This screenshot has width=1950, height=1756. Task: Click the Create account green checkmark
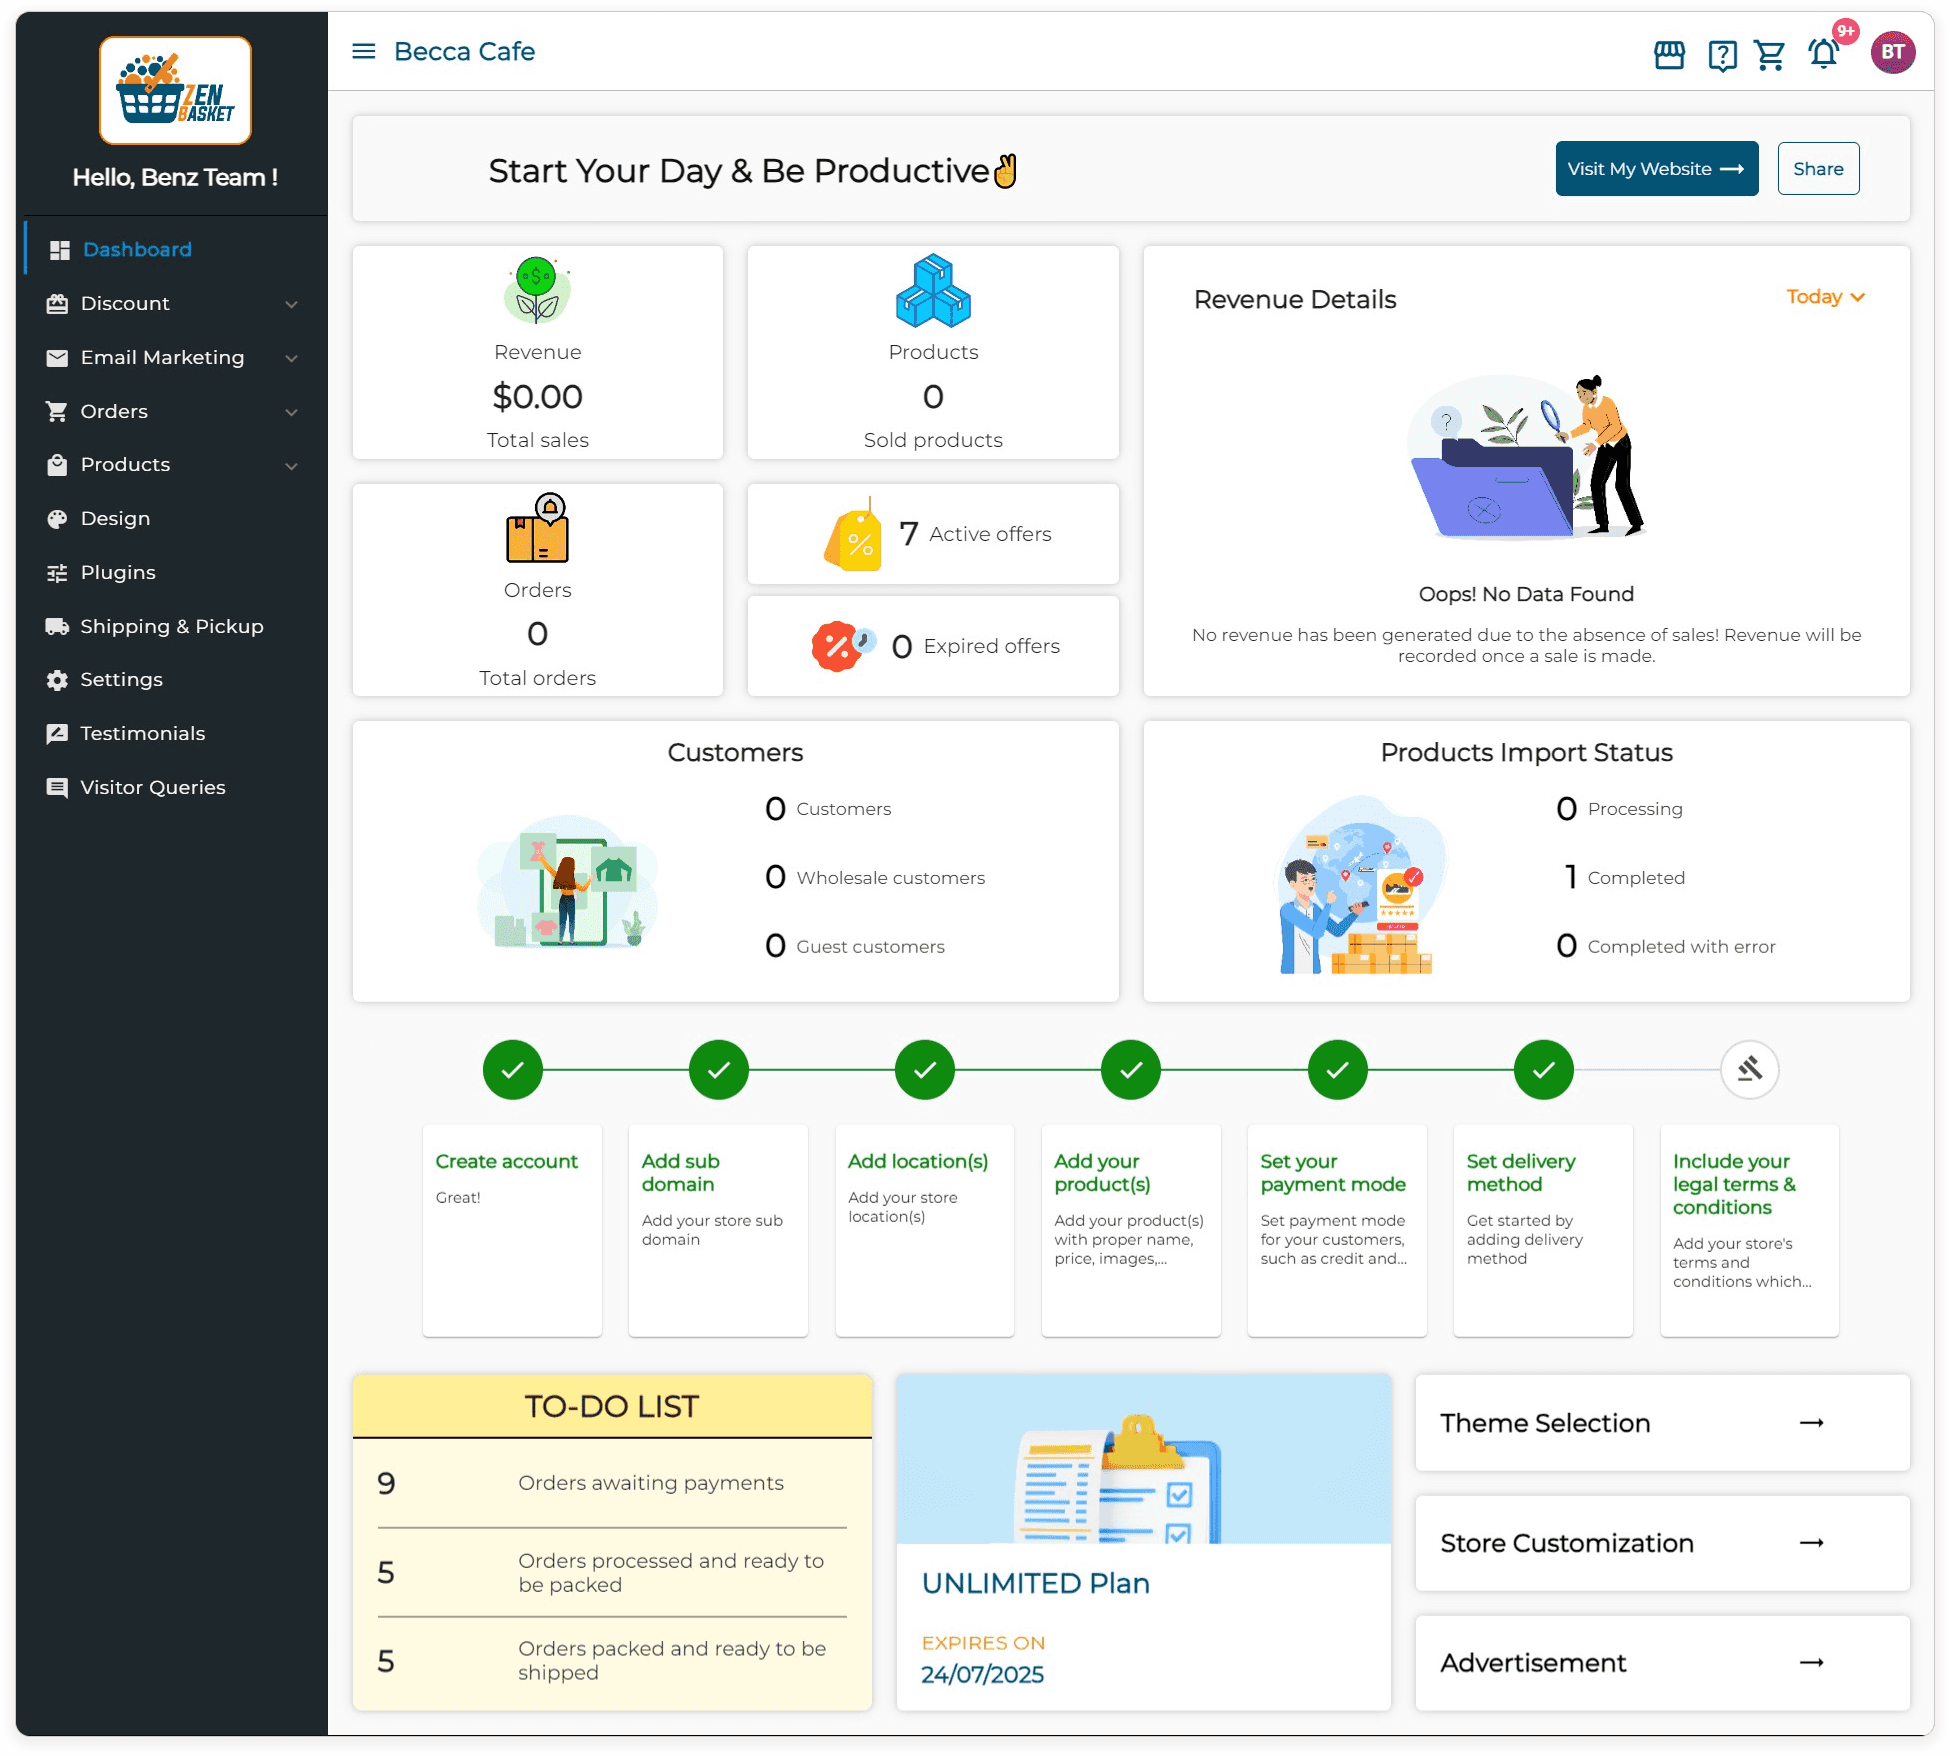tap(512, 1069)
